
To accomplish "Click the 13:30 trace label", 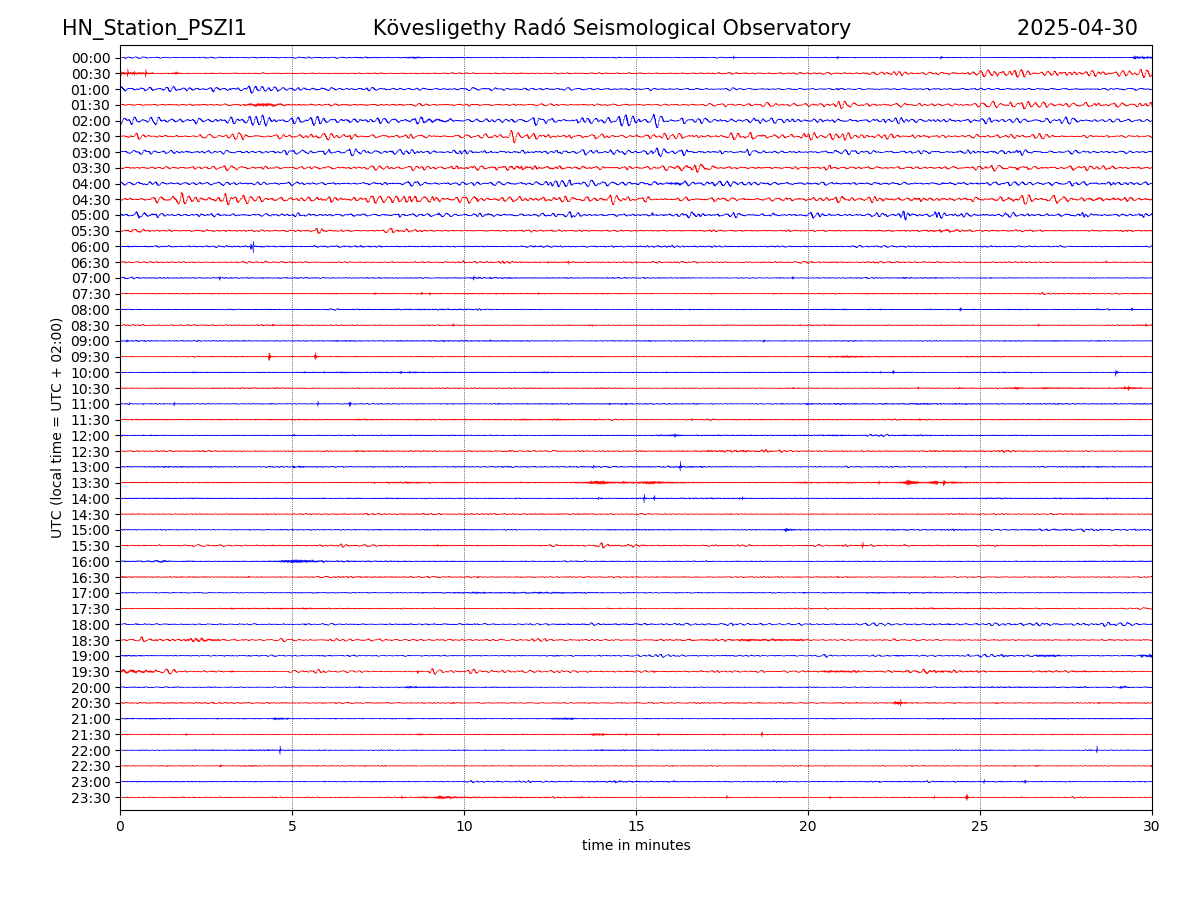I will [91, 483].
